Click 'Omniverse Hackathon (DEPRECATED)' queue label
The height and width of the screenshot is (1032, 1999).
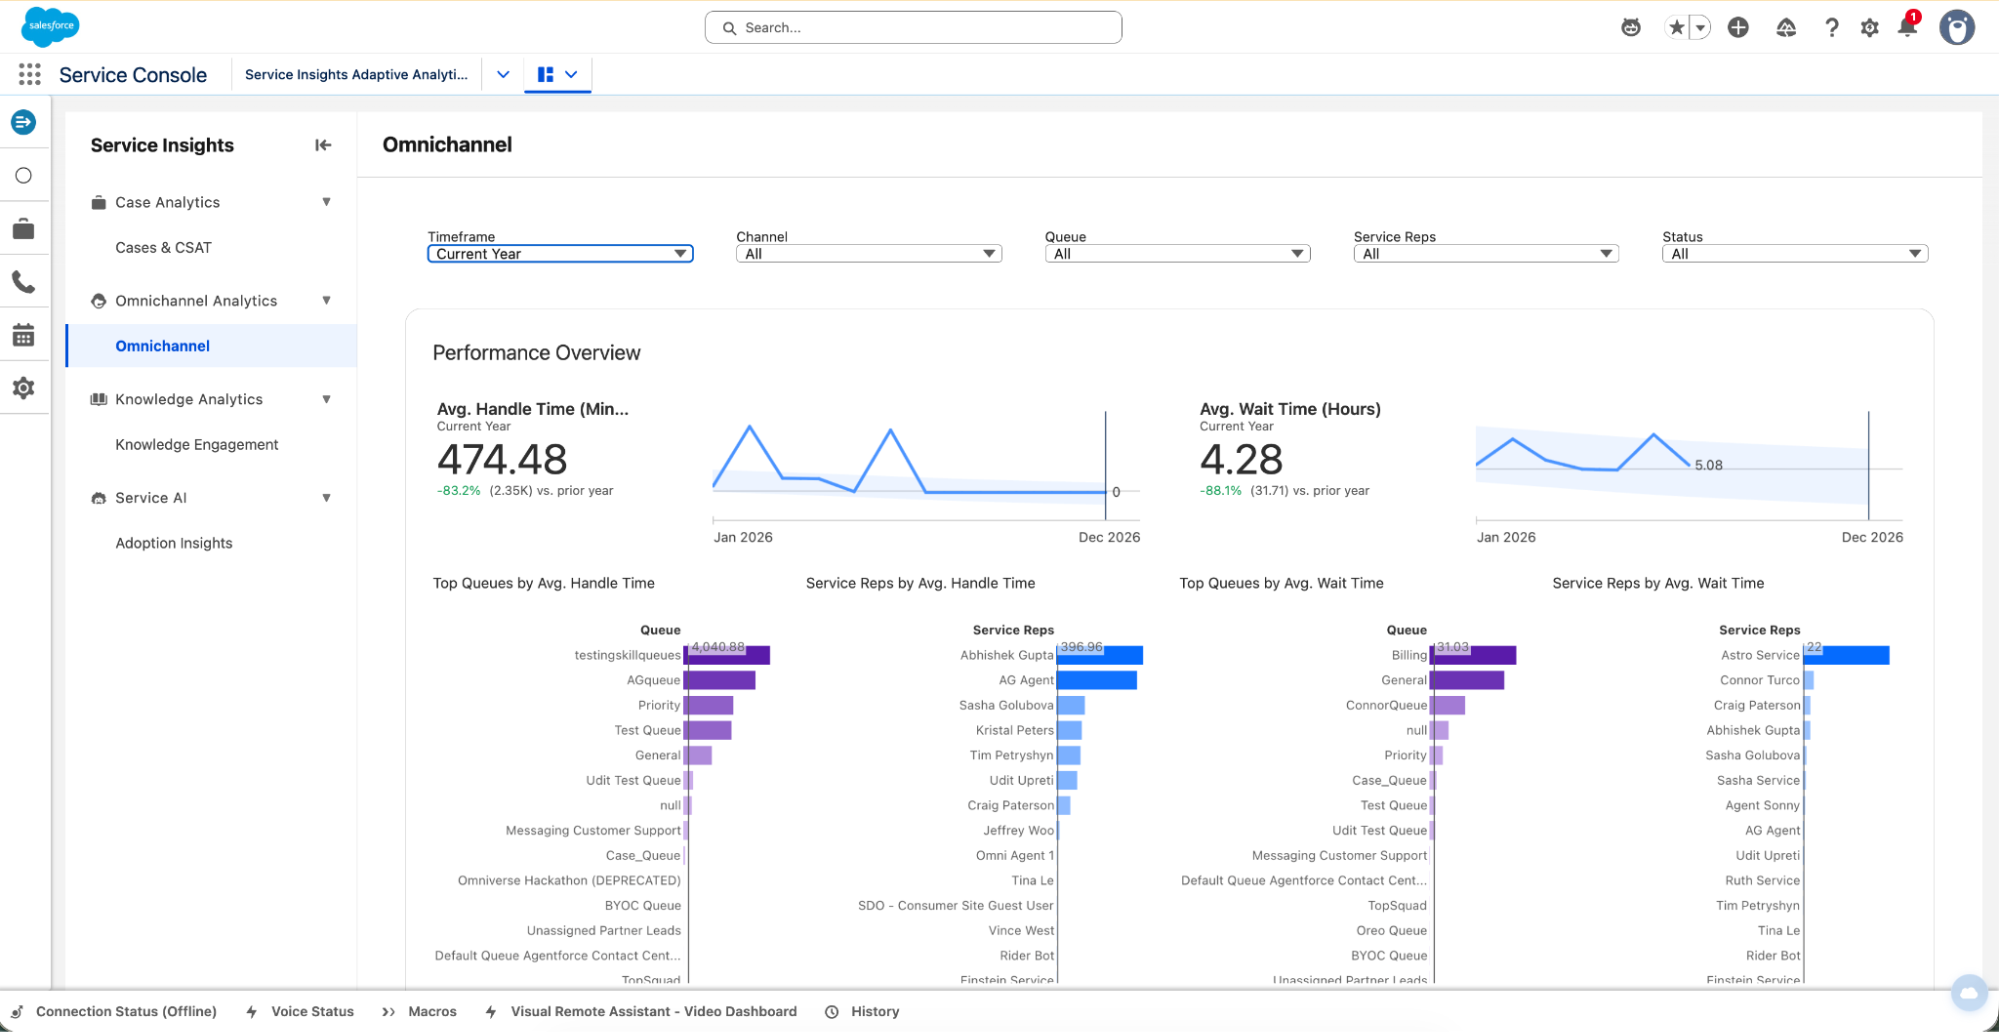pos(569,881)
